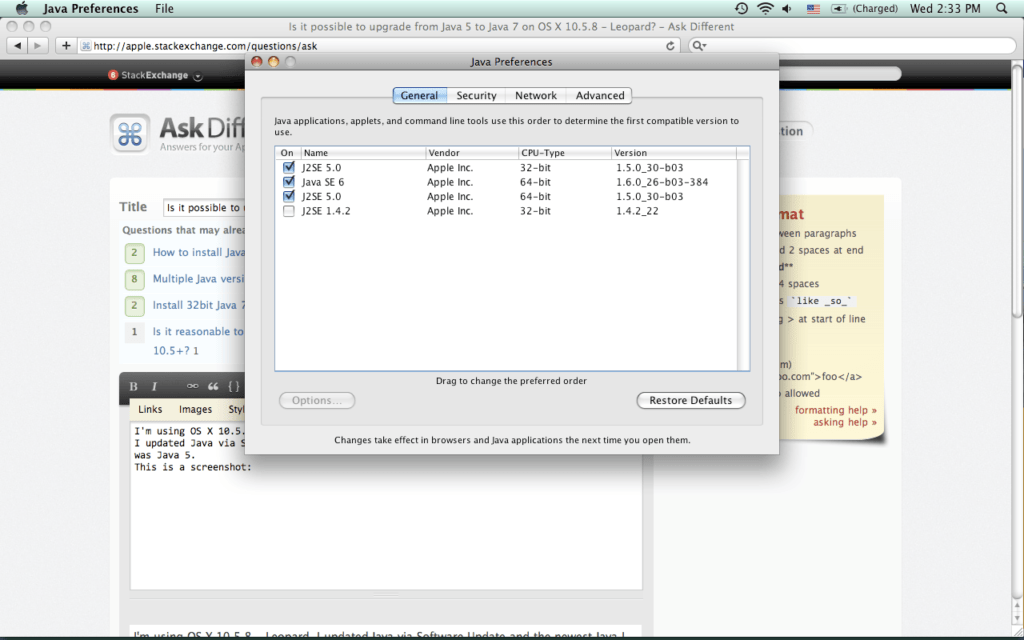
Task: Click the Safari URL address field
Action: click(370, 46)
